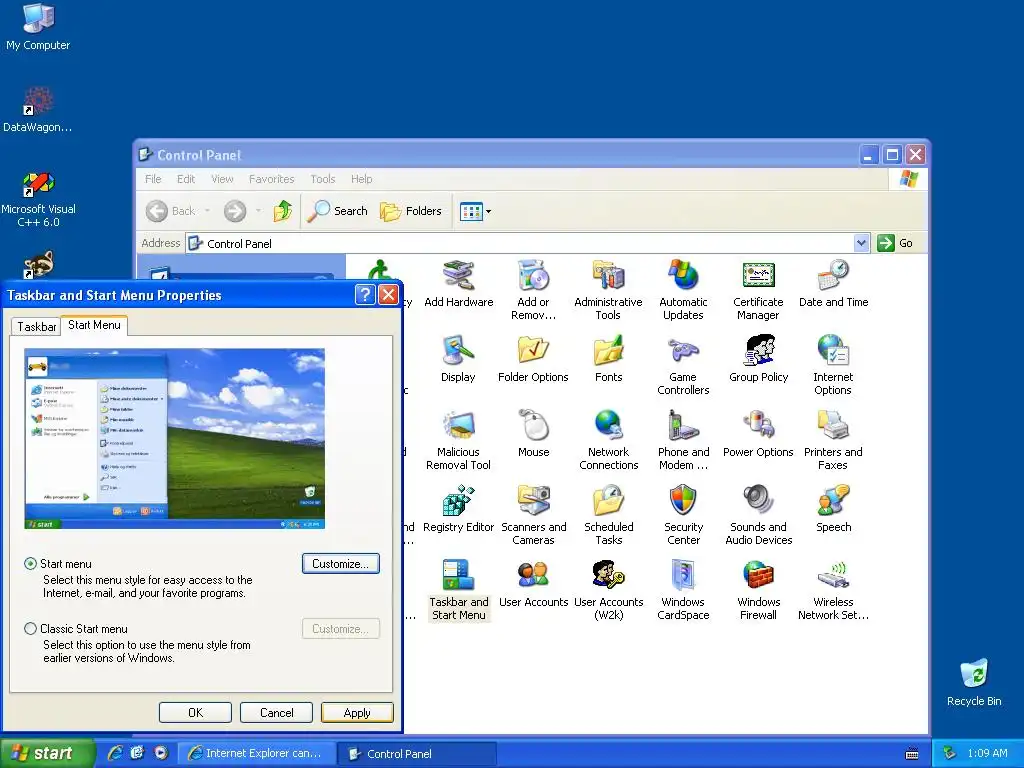Open User Accounts icon
Viewport: 1024px width, 768px height.
pyautogui.click(x=534, y=584)
